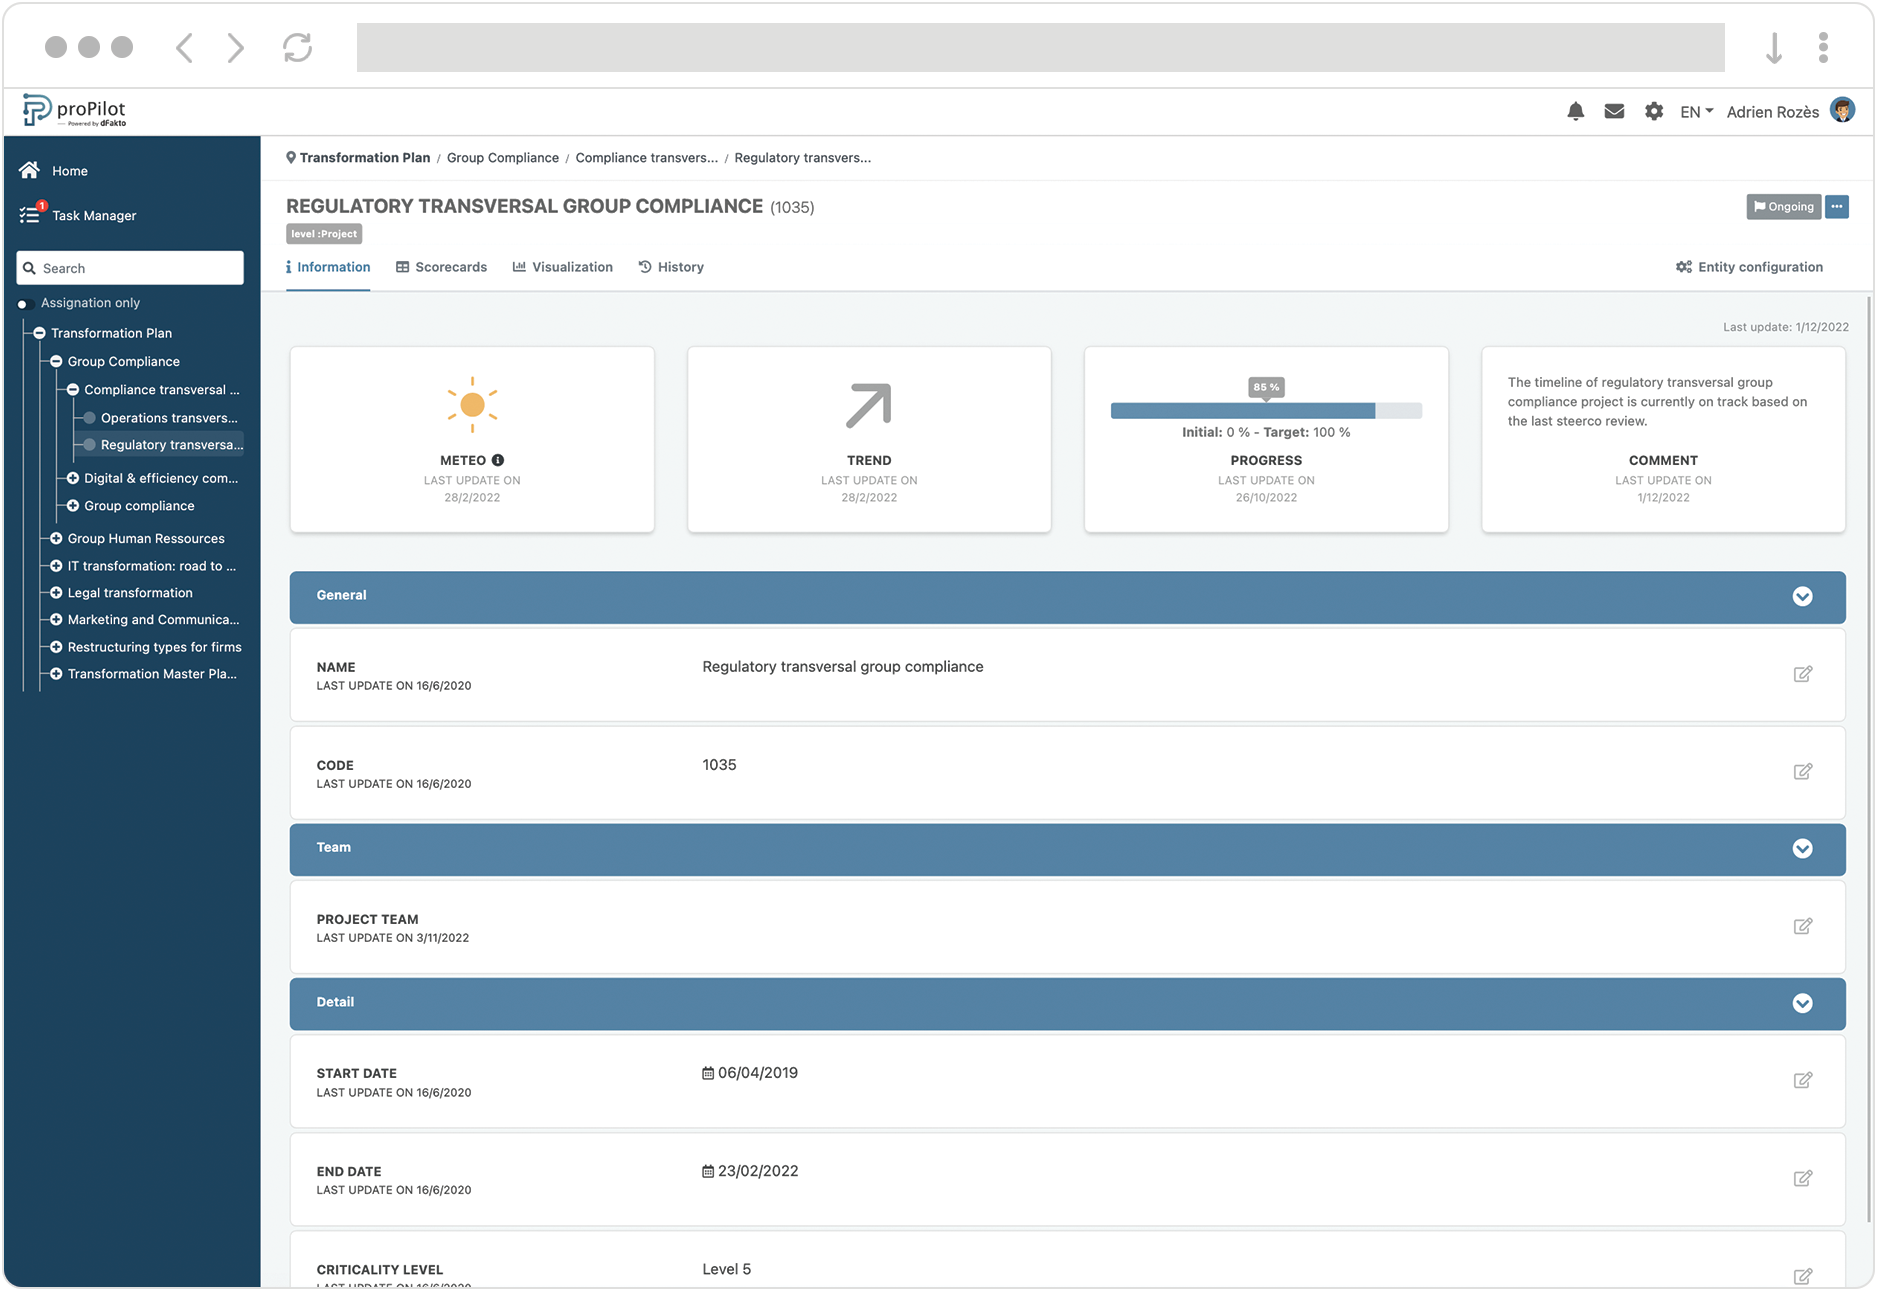Image resolution: width=1879 pixels, height=1293 pixels.
Task: Collapse the Team section chevron
Action: pos(1802,849)
